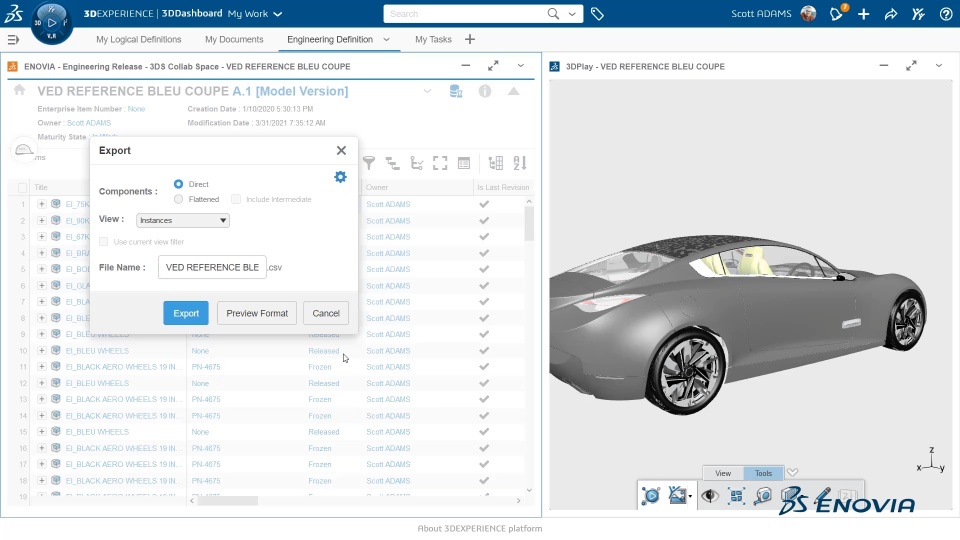Click the 3DPlay zoom search icon

pos(763,496)
